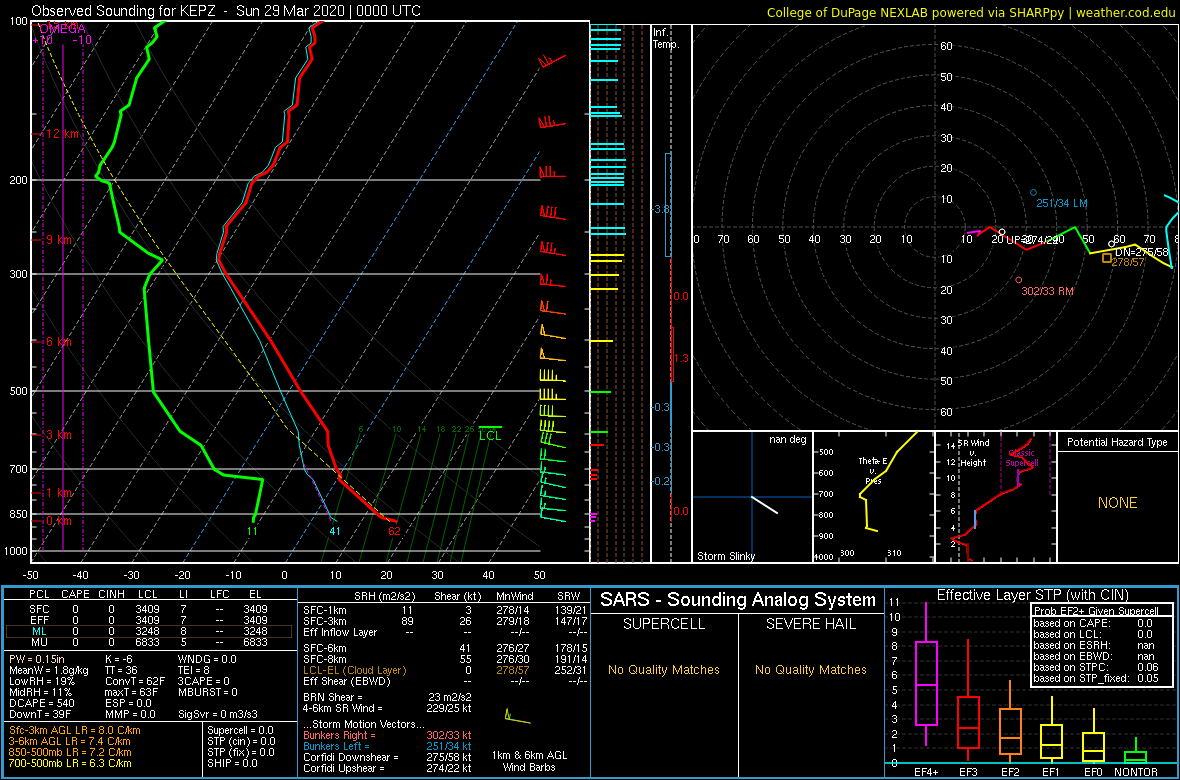Screen dimensions: 1180x780
Task: Open the Storm Slinky inset
Action: (751, 497)
